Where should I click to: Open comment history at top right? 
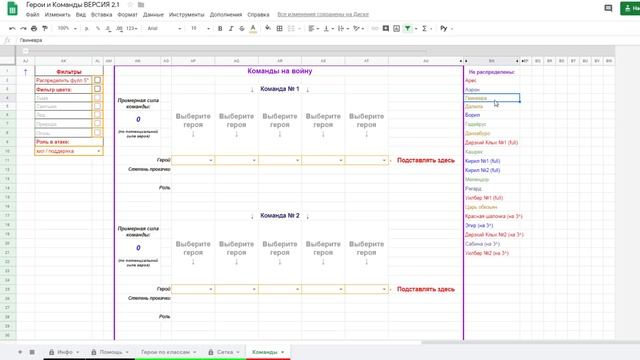(608, 8)
